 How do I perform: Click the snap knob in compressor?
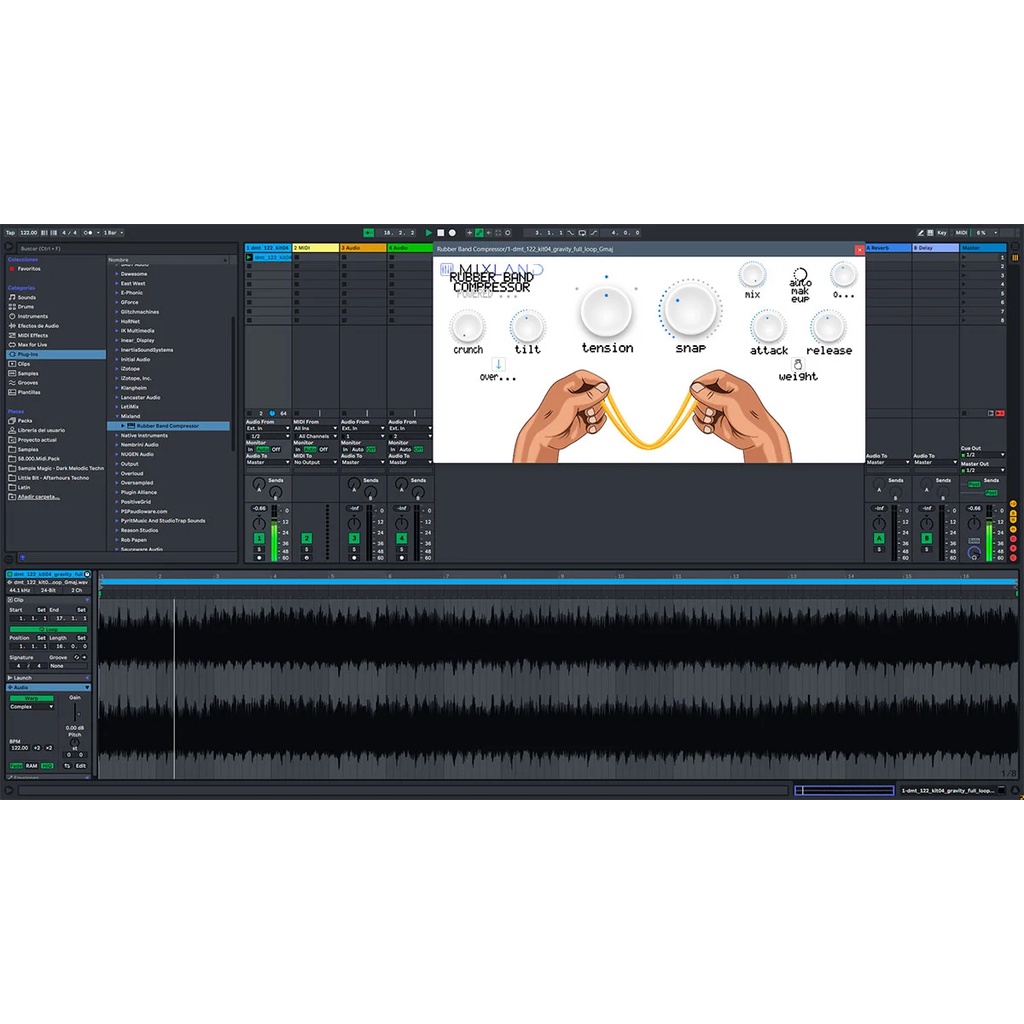pos(690,310)
